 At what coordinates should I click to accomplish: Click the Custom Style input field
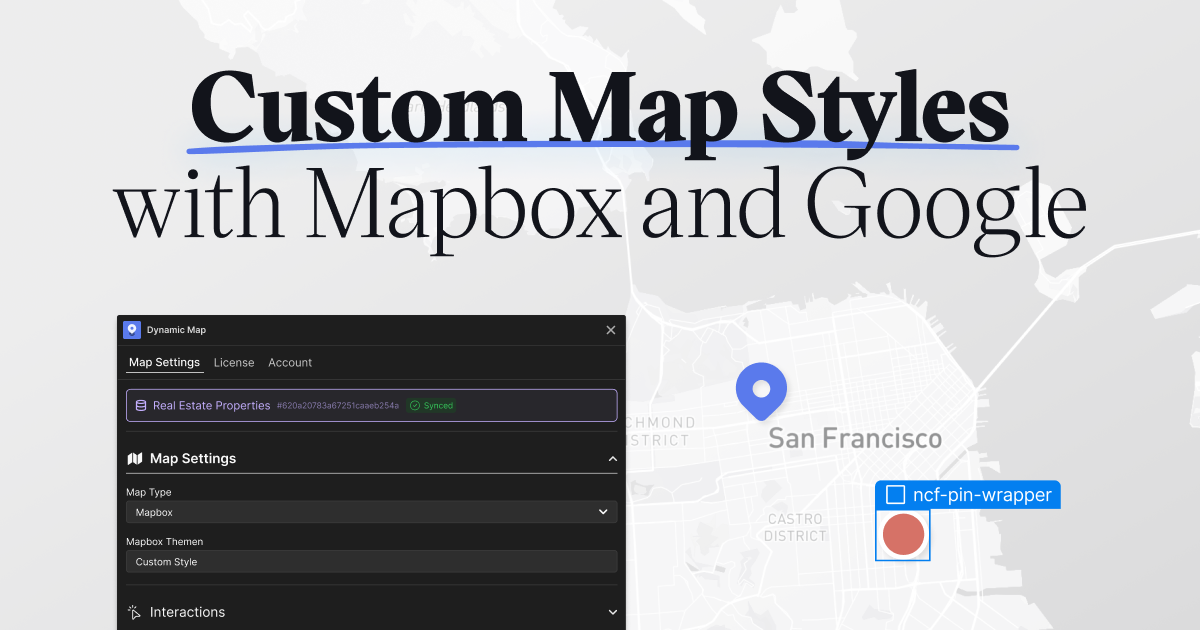371,560
